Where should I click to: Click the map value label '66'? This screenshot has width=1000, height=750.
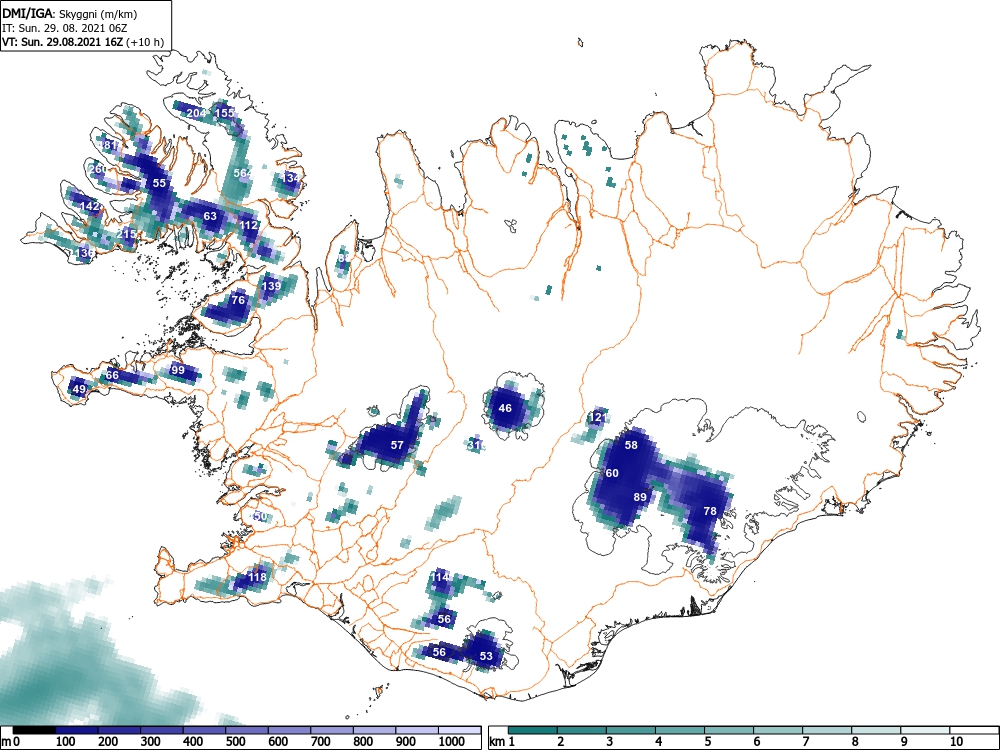point(112,375)
